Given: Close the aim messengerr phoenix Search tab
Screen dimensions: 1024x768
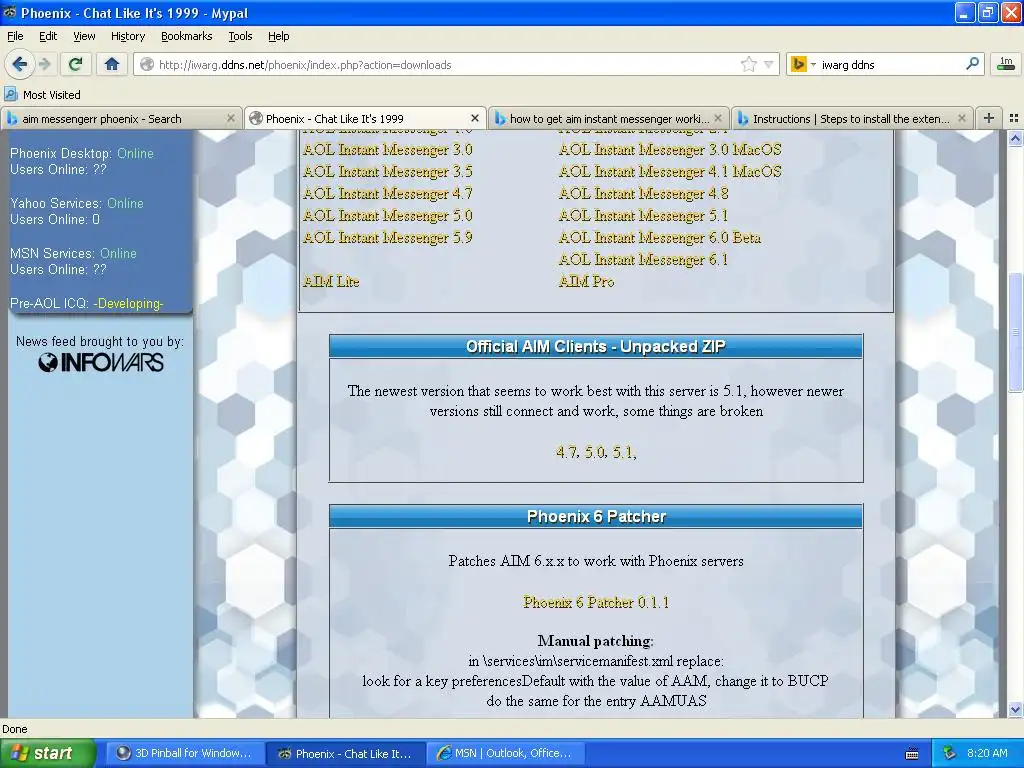Looking at the screenshot, I should 231,118.
